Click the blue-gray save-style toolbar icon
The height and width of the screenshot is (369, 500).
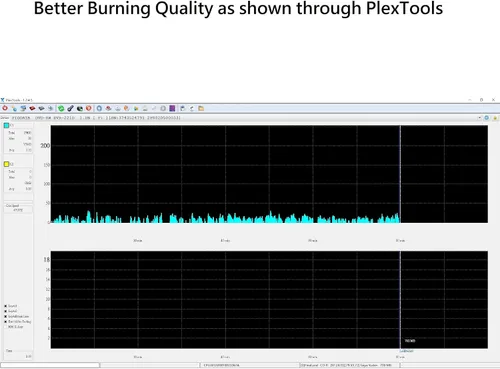tap(183, 108)
